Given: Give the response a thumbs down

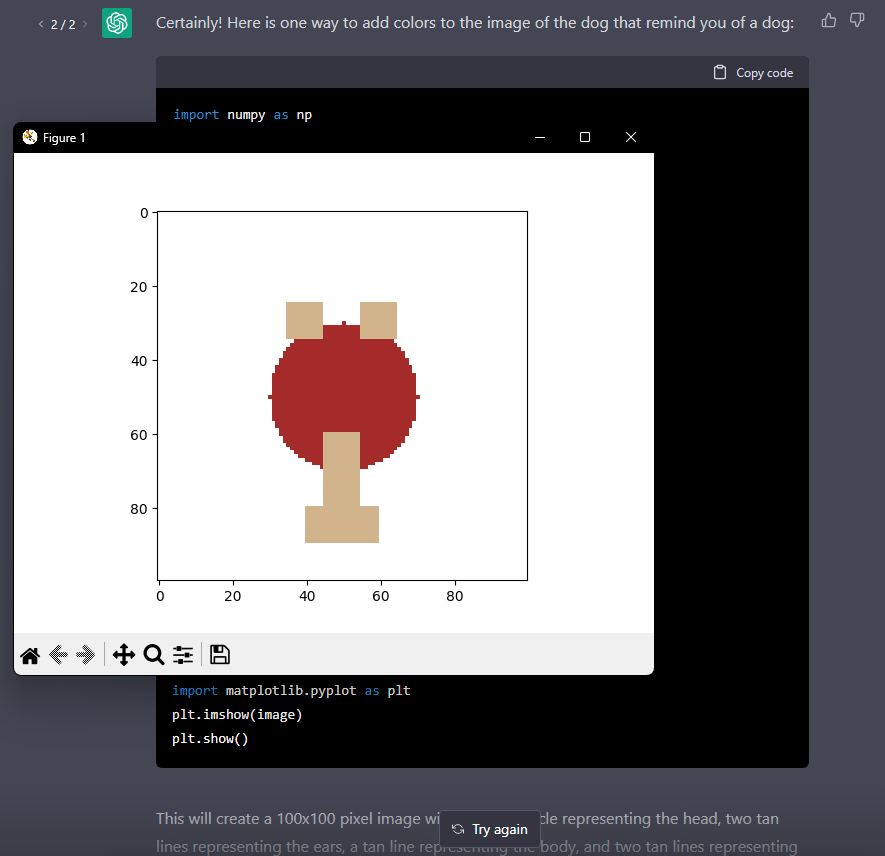Looking at the screenshot, I should coord(857,20).
